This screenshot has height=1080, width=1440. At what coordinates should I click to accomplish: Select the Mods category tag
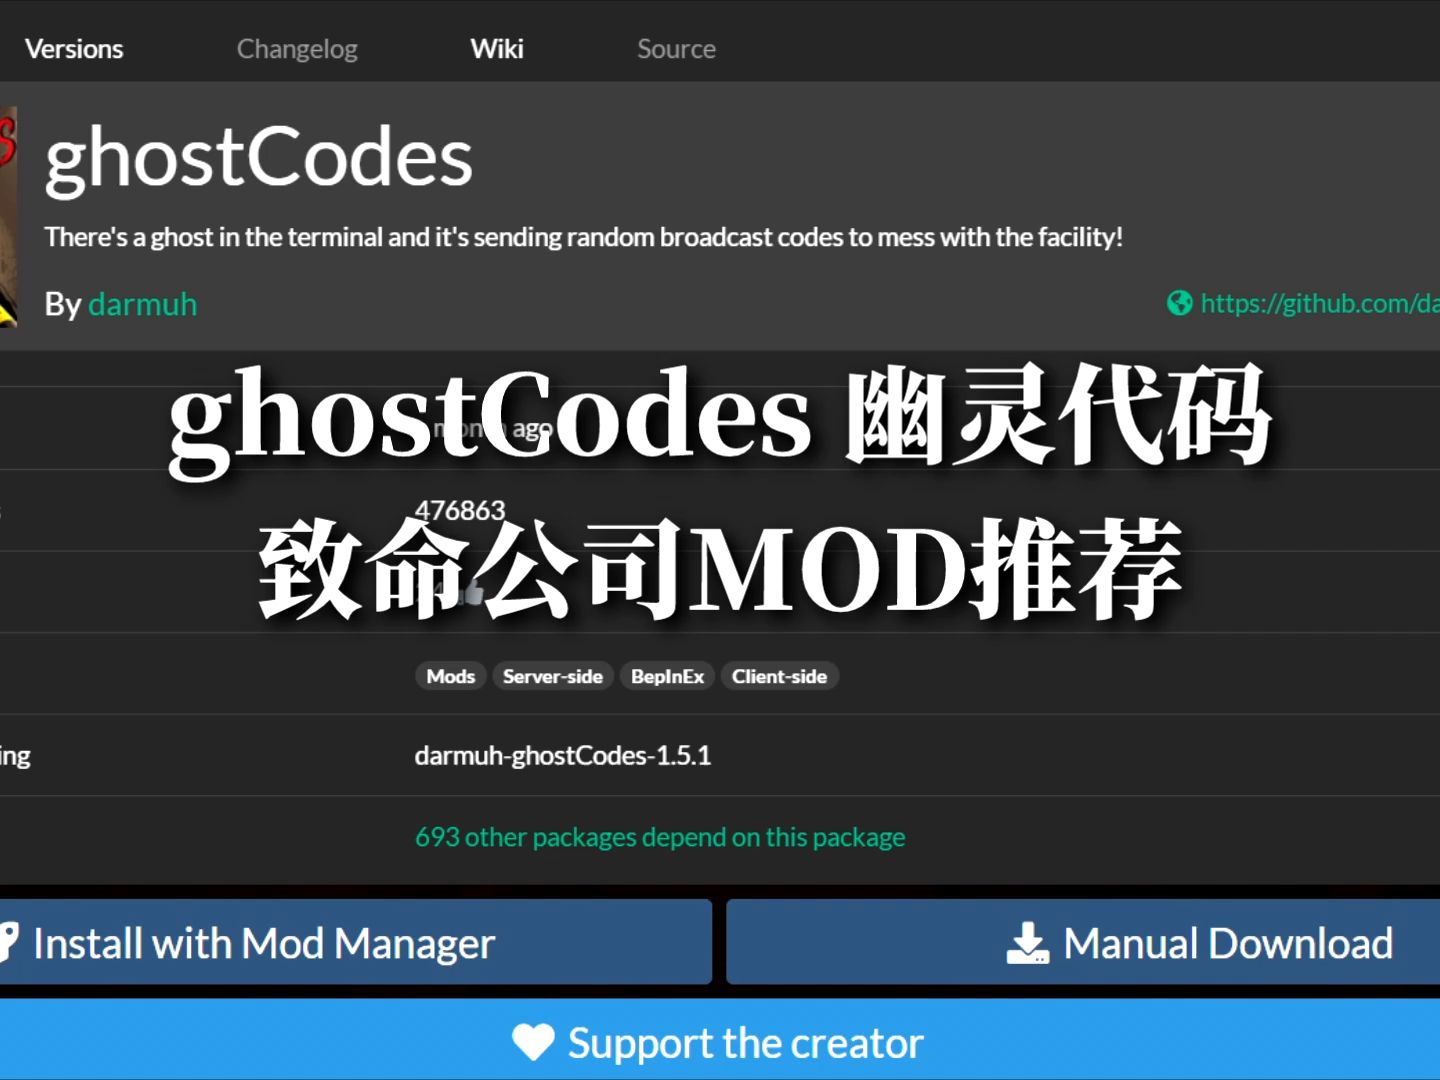[x=451, y=676]
